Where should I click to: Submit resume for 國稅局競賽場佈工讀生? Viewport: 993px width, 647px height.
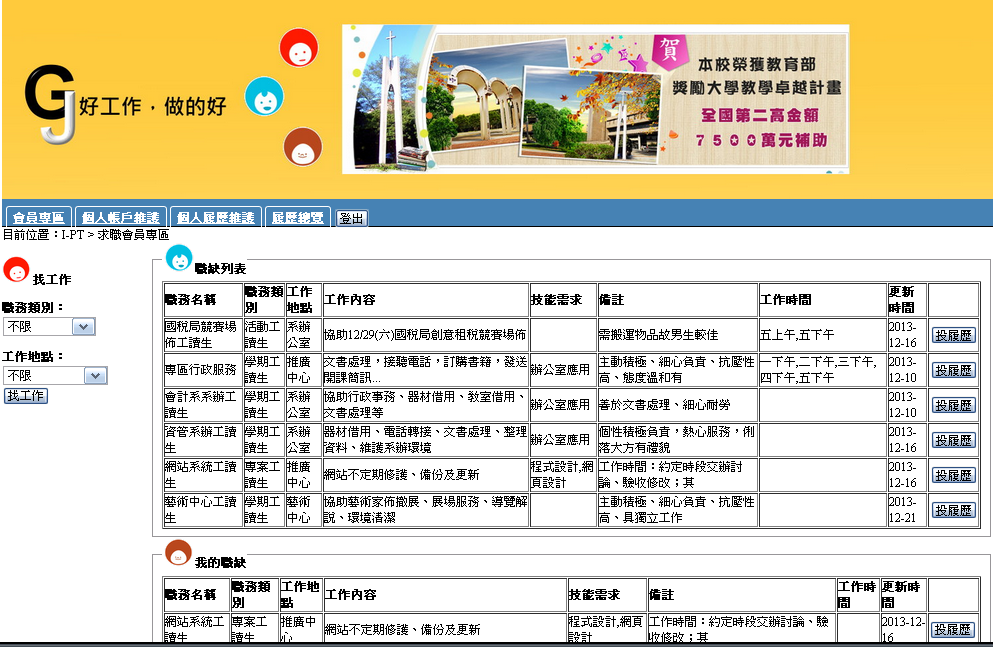[x=953, y=335]
